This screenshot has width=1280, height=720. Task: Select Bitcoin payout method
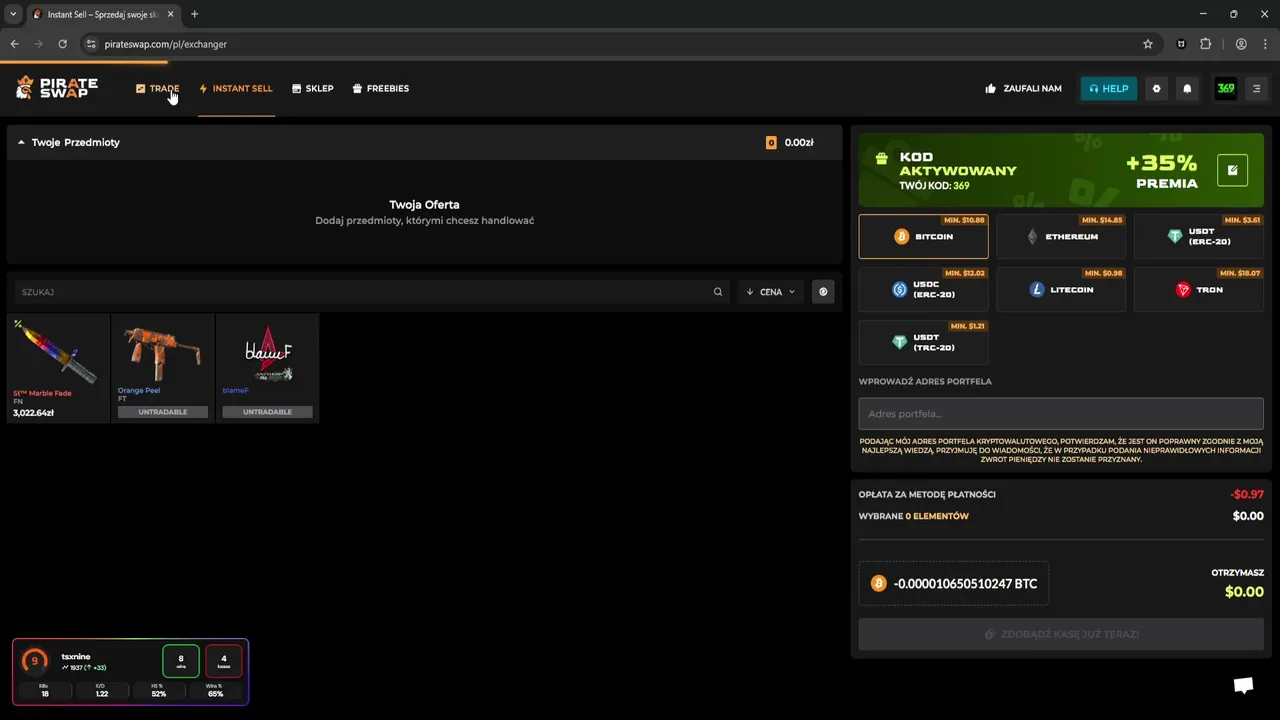923,237
